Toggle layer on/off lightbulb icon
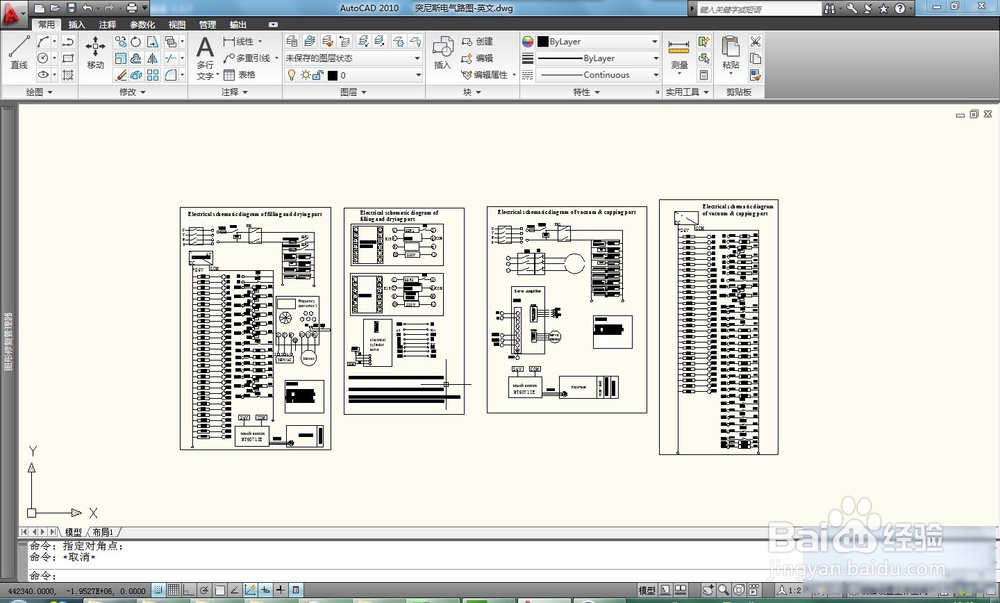Screen dimensions: 1000x603 [x=292, y=75]
